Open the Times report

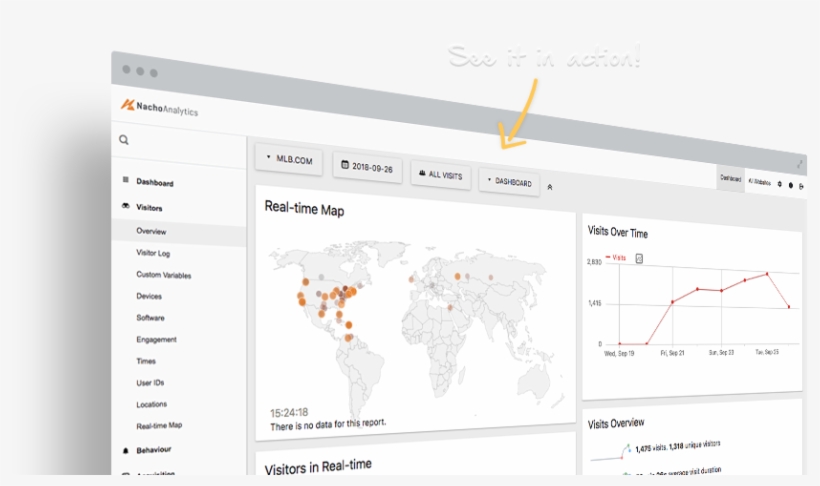point(146,361)
